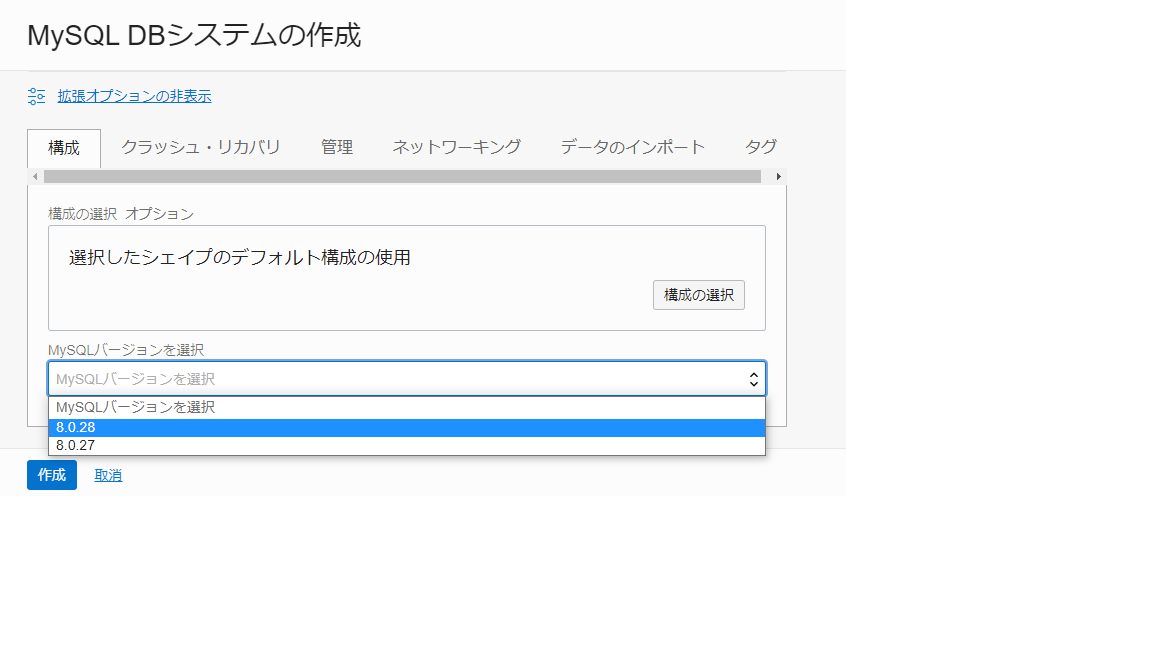This screenshot has width=1152, height=648.
Task: Select the データのインポート tab
Action: [x=633, y=147]
